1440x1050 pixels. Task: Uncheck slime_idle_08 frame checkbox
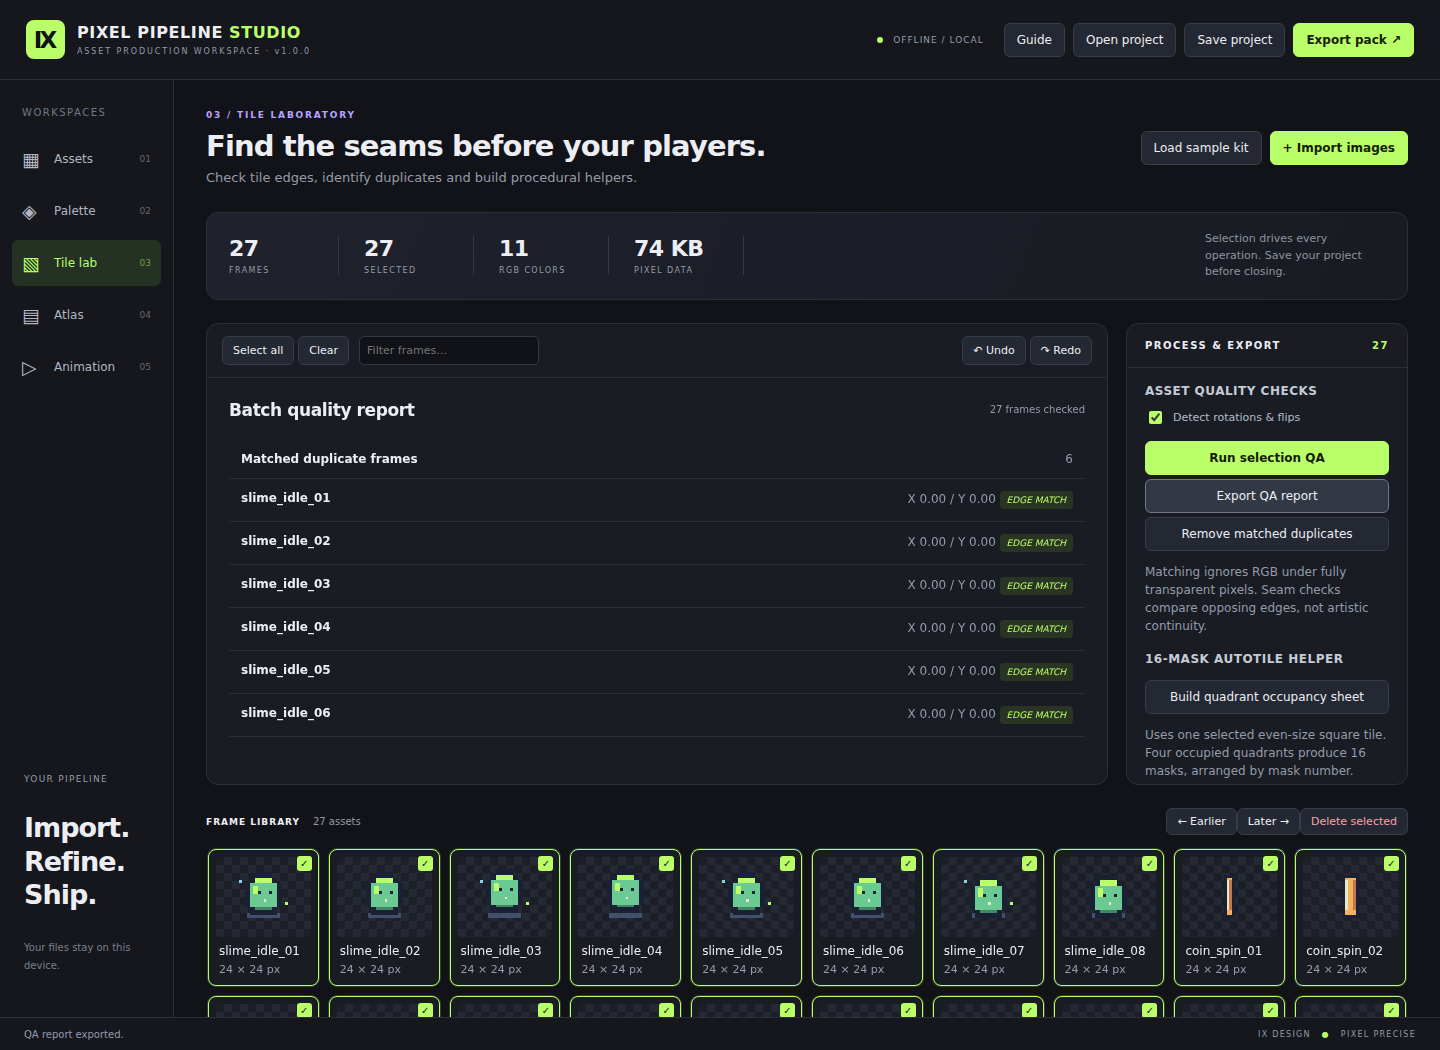pos(1149,863)
